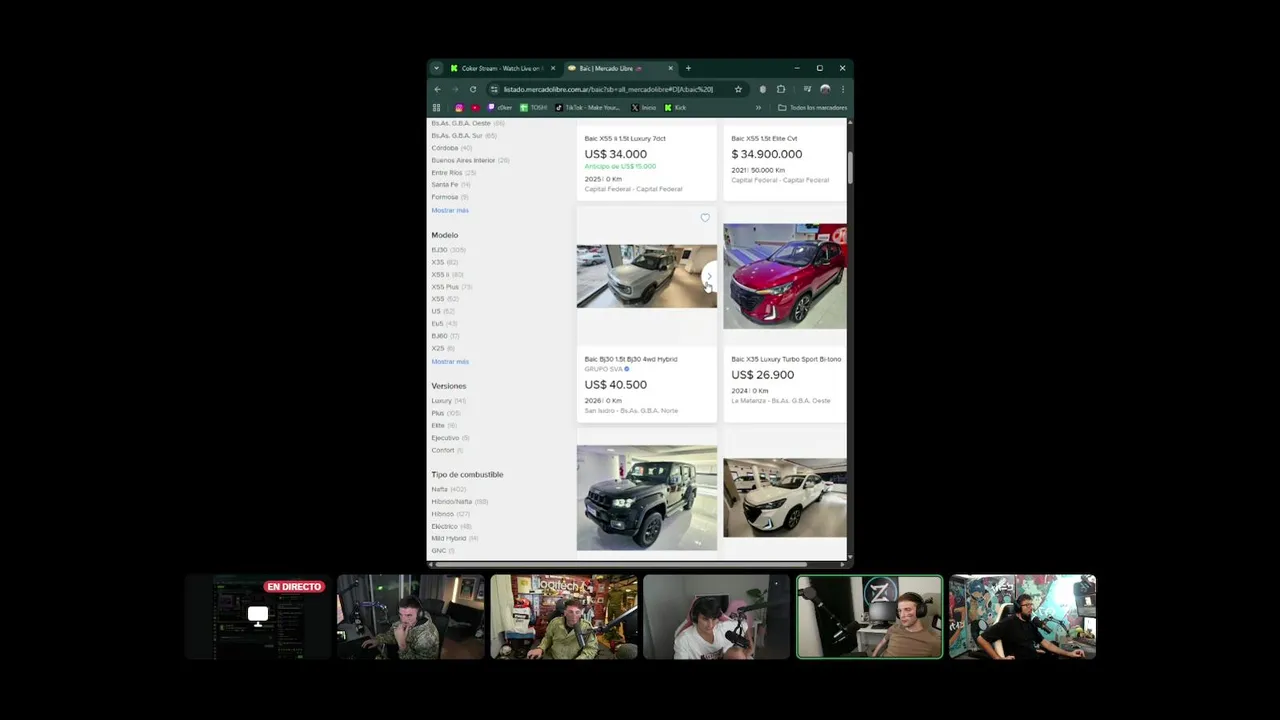Open the apps grid in the bookmarks bar
The image size is (1280, 720).
[436, 107]
